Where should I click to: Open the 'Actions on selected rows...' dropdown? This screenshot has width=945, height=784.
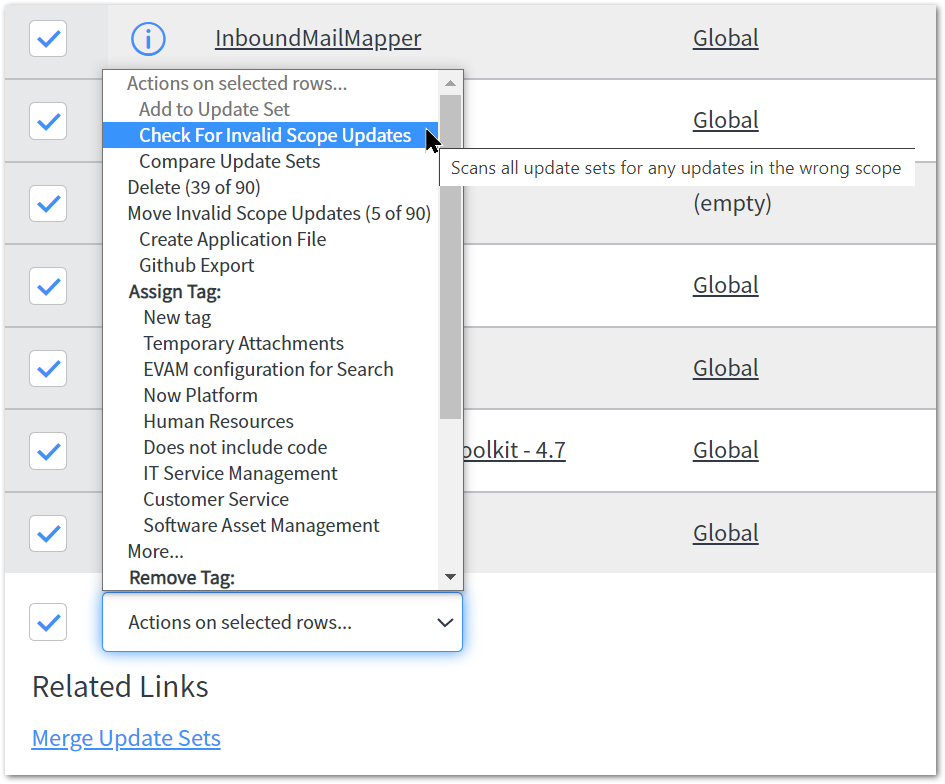282,622
